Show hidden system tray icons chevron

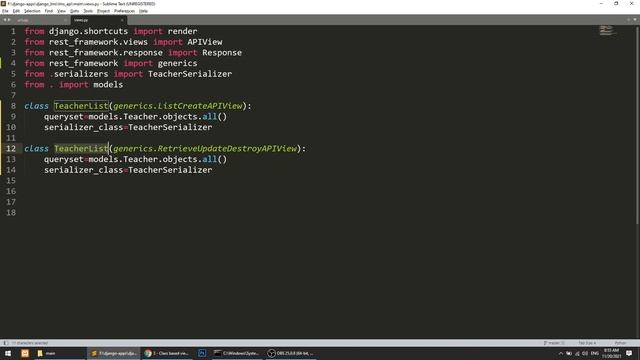coord(560,353)
